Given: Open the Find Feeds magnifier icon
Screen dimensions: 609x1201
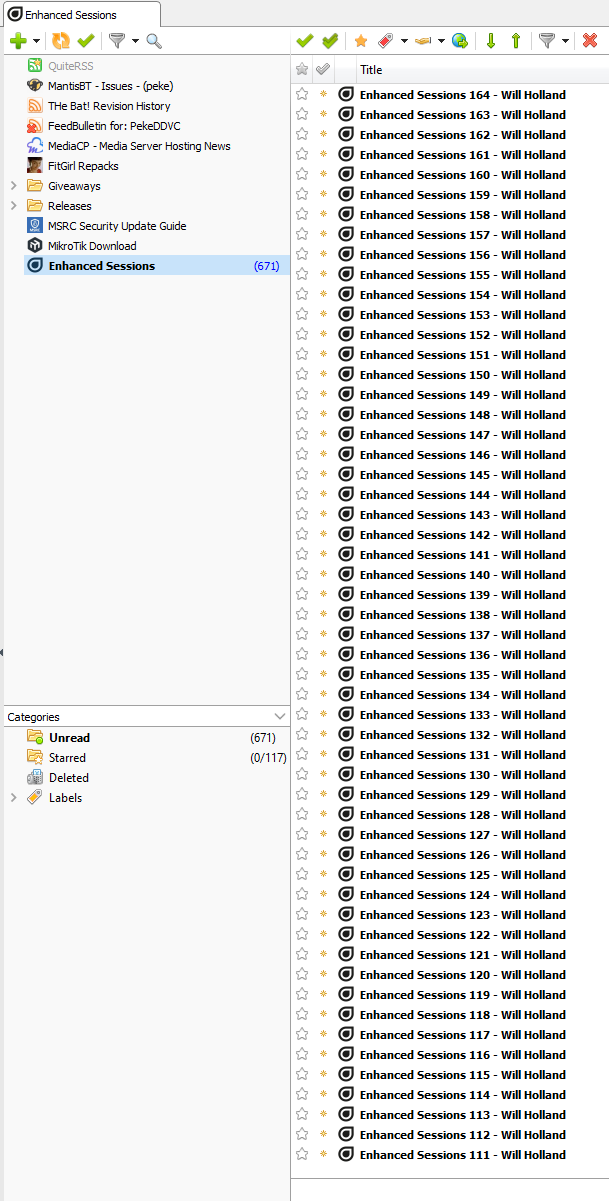Looking at the screenshot, I should pos(154,41).
